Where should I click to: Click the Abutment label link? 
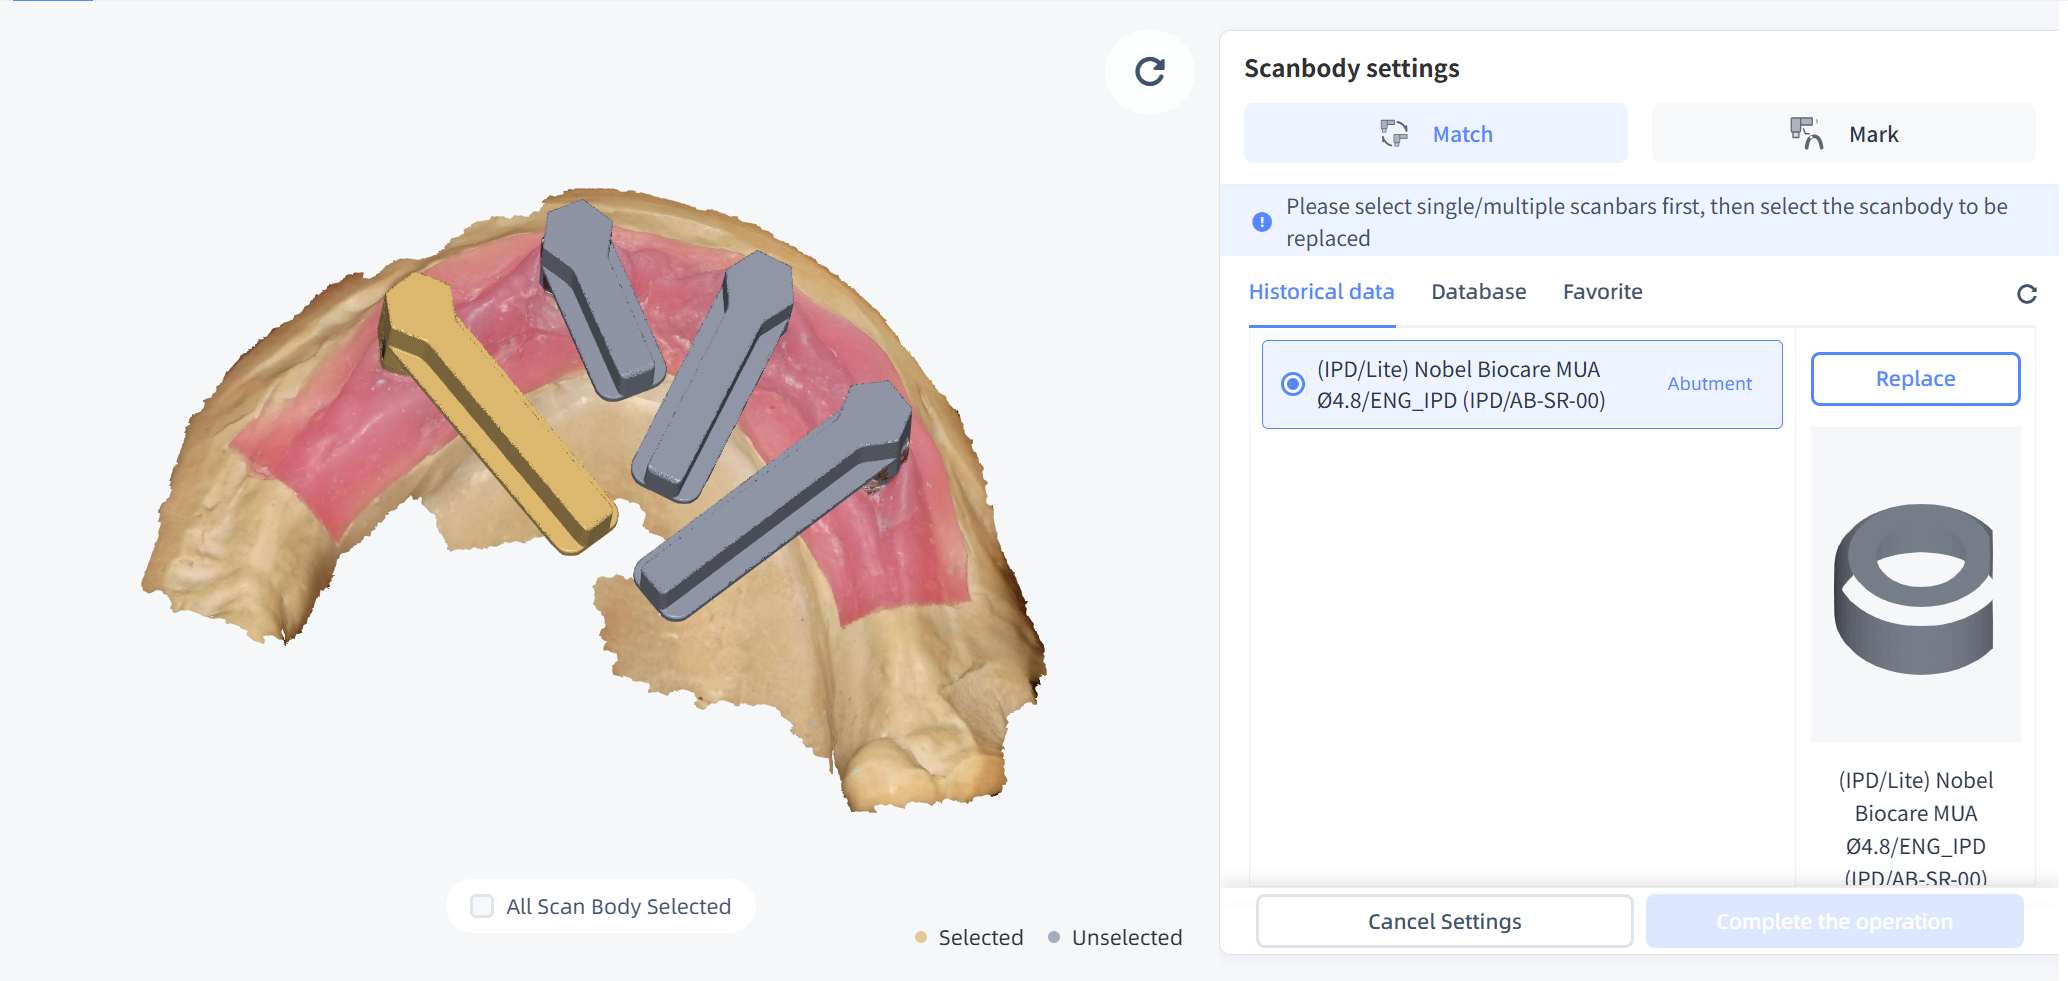coord(1709,384)
